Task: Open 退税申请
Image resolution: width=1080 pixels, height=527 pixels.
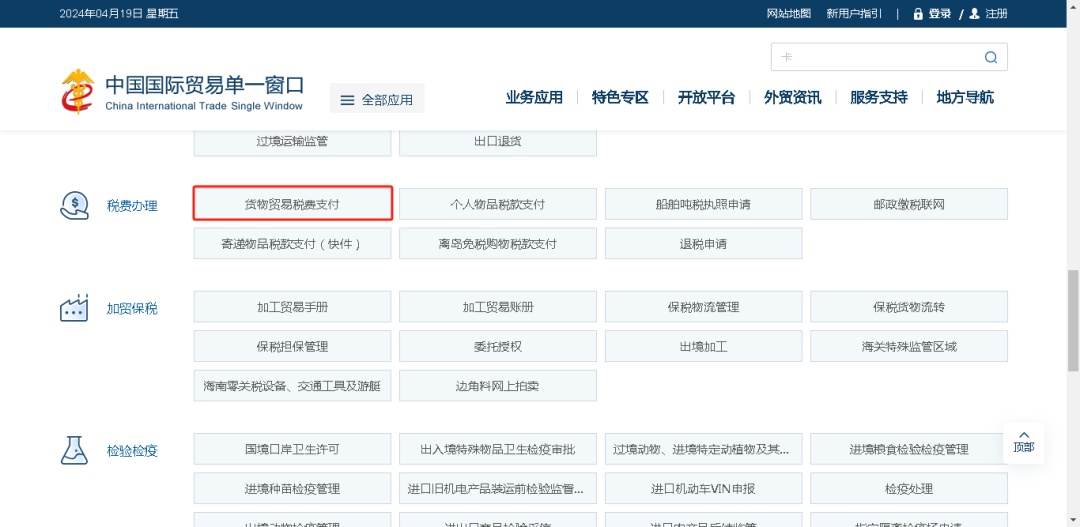Action: (703, 243)
